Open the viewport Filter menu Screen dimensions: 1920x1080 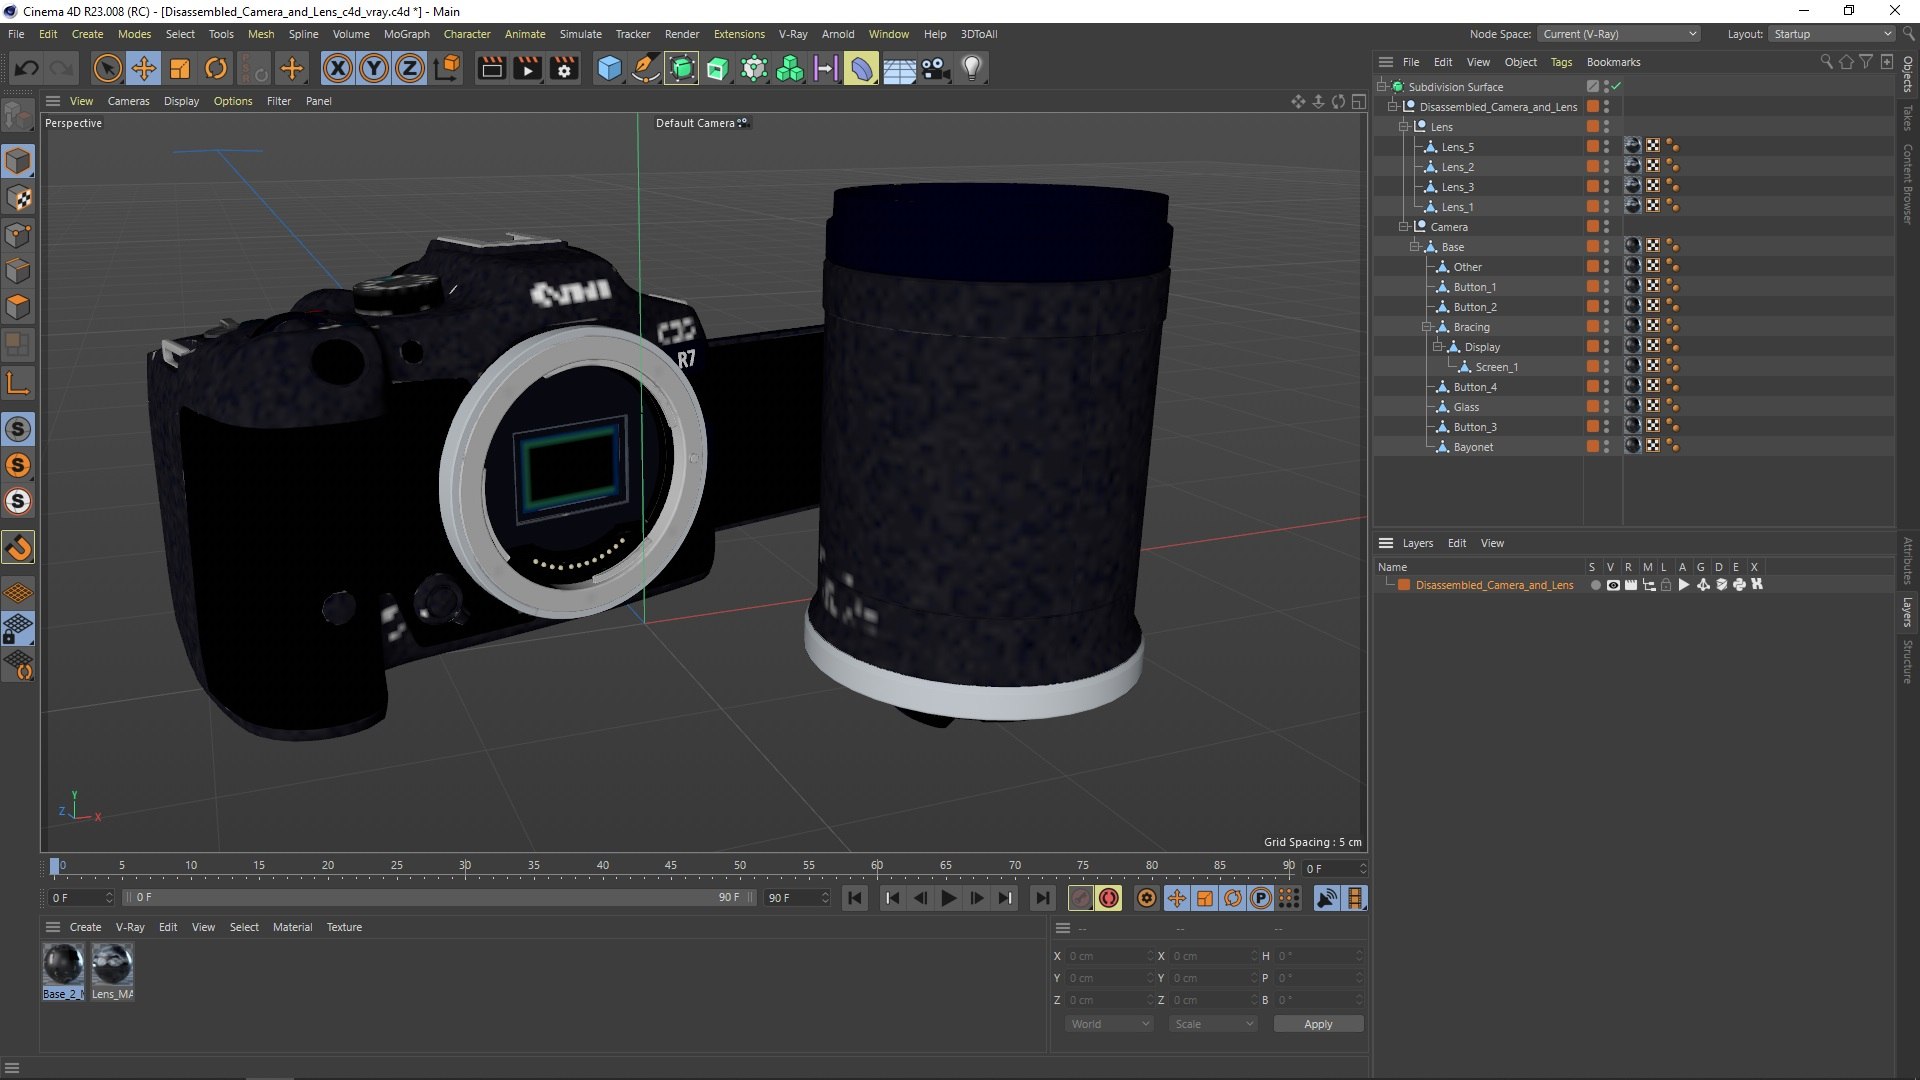click(x=279, y=101)
